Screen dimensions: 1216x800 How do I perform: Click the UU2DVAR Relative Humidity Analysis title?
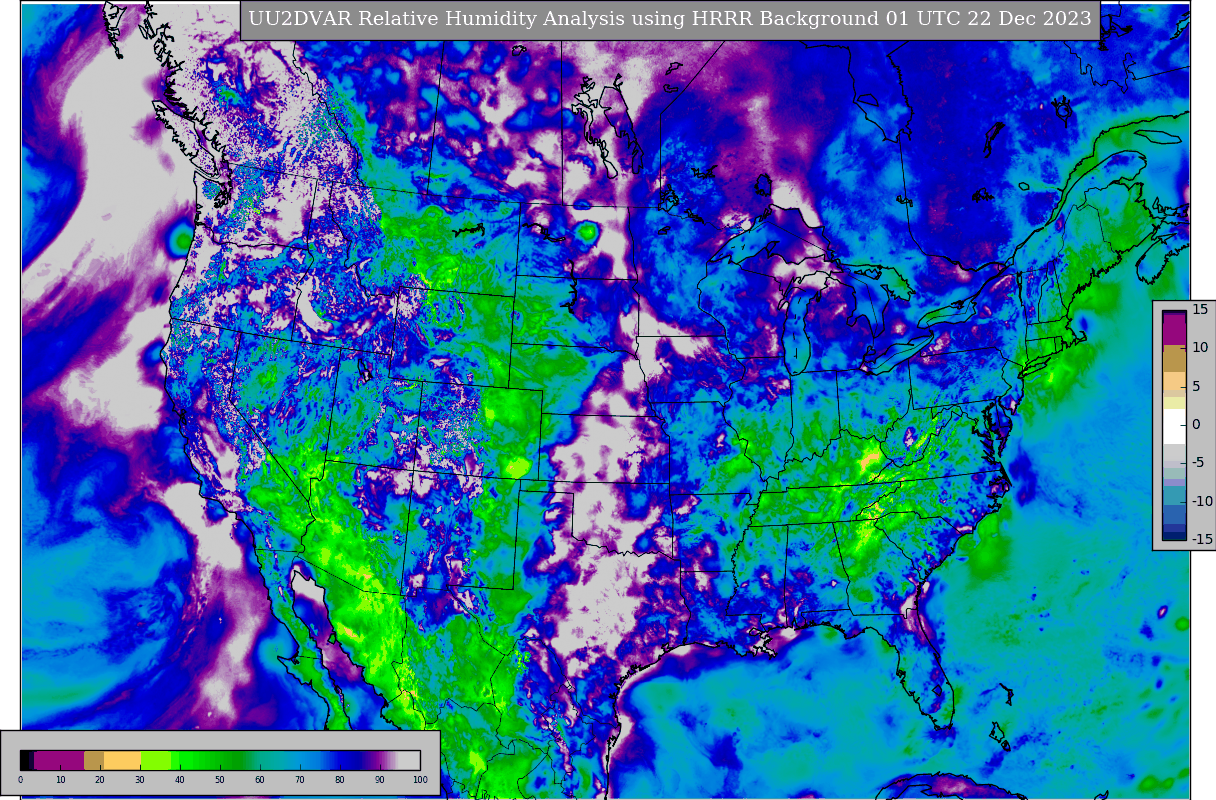point(670,19)
